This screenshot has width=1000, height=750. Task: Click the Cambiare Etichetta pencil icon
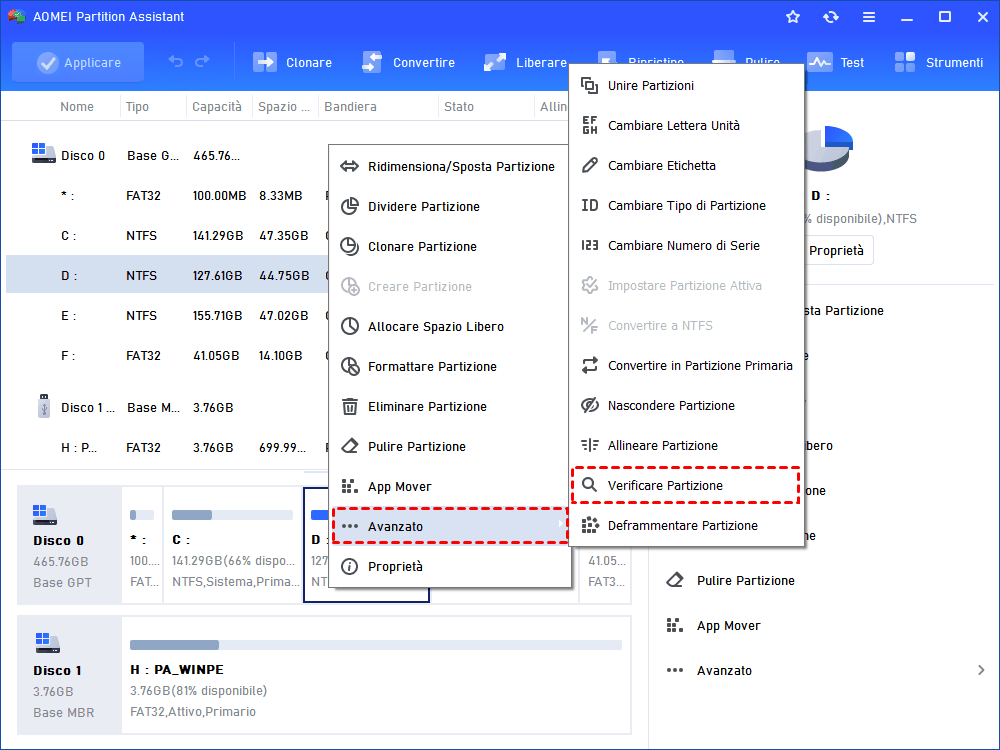590,165
